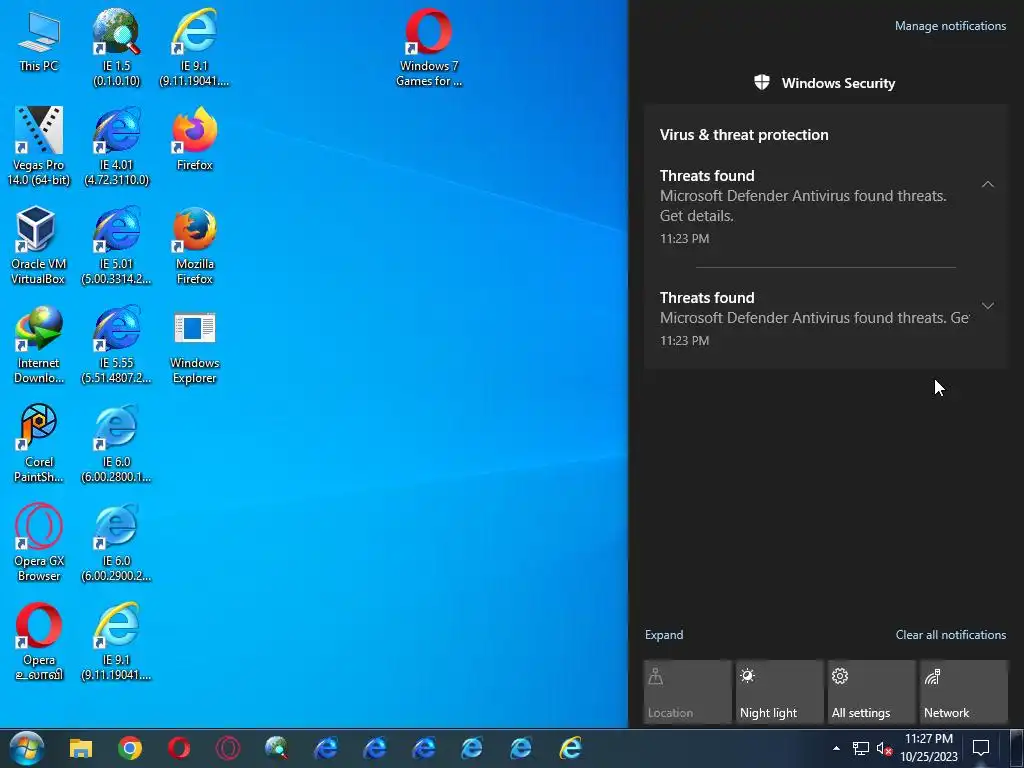
Task: Show hidden system tray icons
Action: pyautogui.click(x=837, y=748)
